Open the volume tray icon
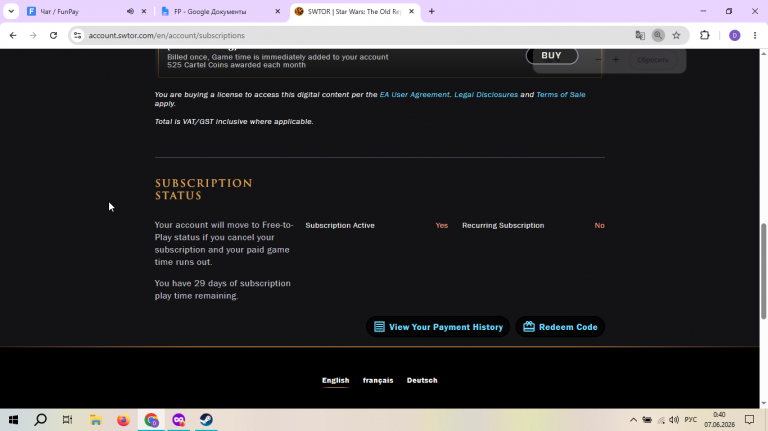This screenshot has width=768, height=431. tap(674, 420)
